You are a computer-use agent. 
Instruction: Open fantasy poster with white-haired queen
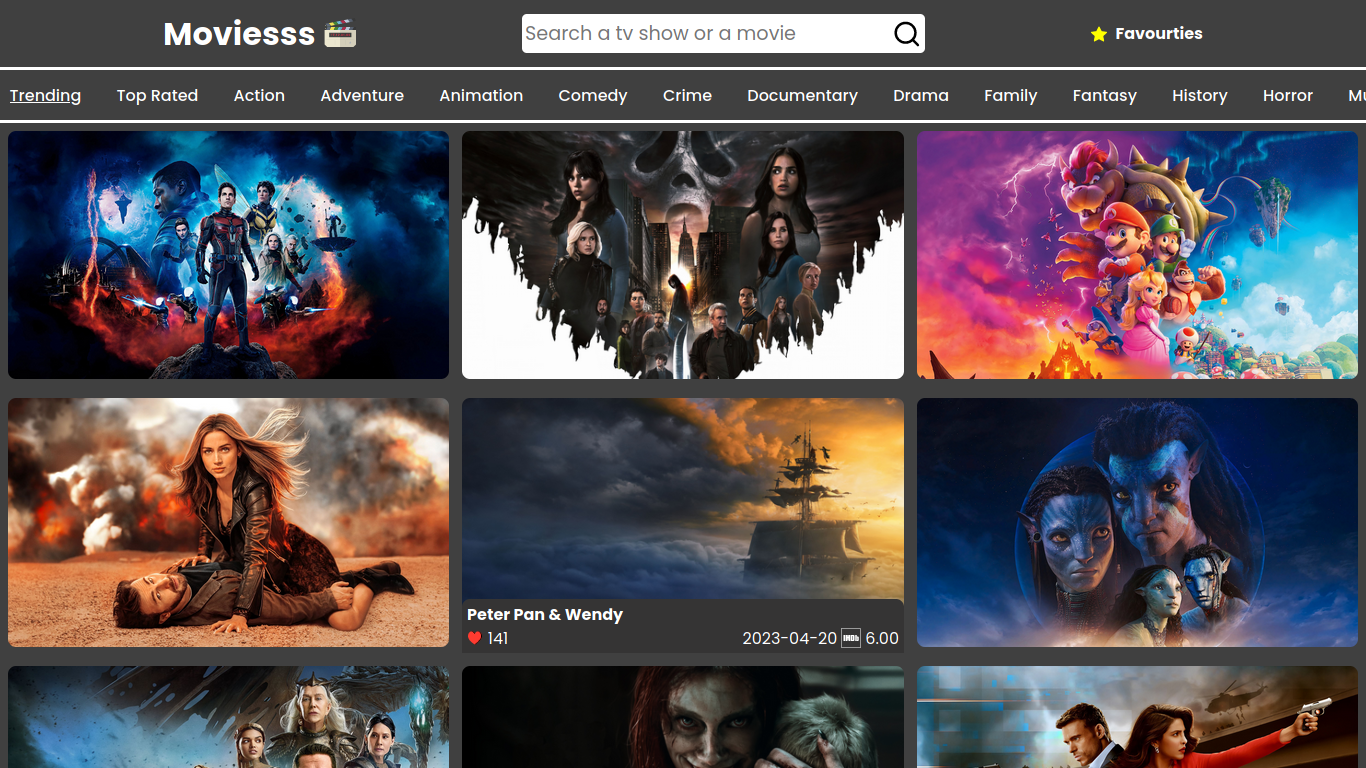(228, 717)
